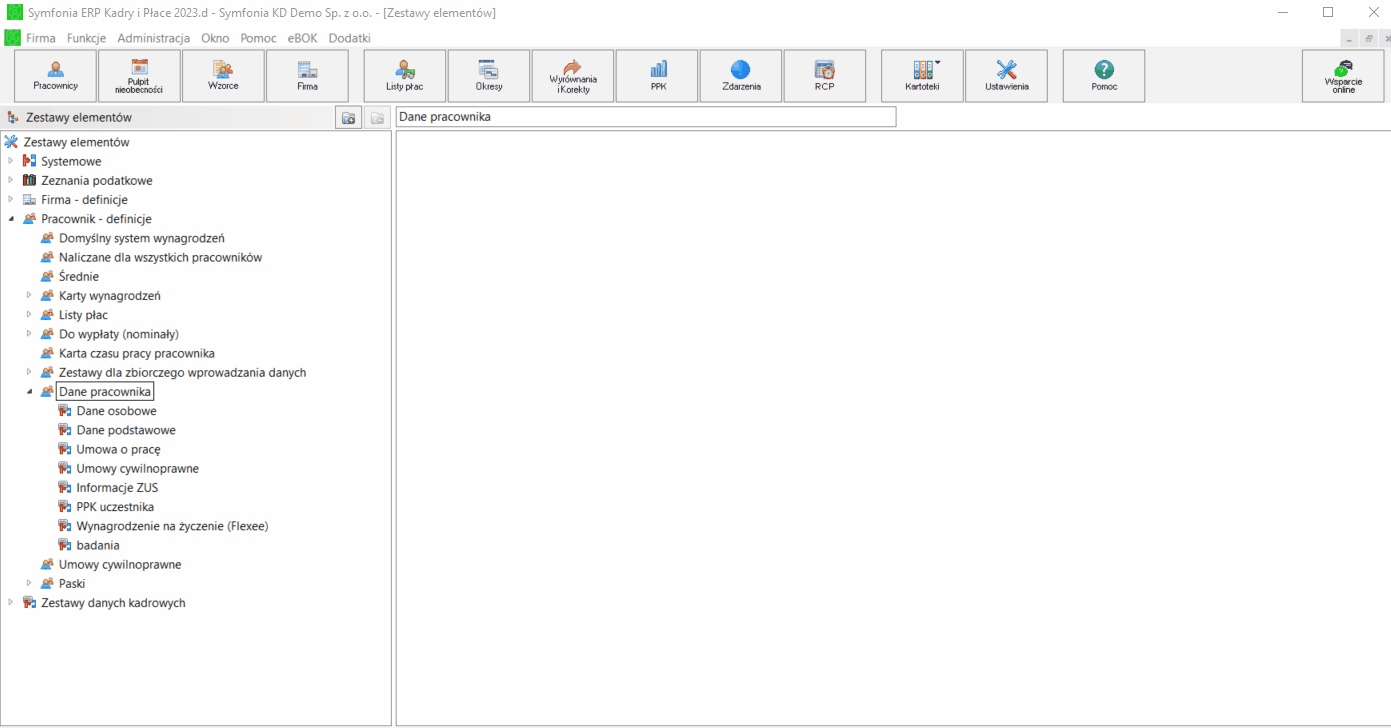The height and width of the screenshot is (728, 1391).
Task: Select Umowa o pracę data set
Action: [x=118, y=449]
